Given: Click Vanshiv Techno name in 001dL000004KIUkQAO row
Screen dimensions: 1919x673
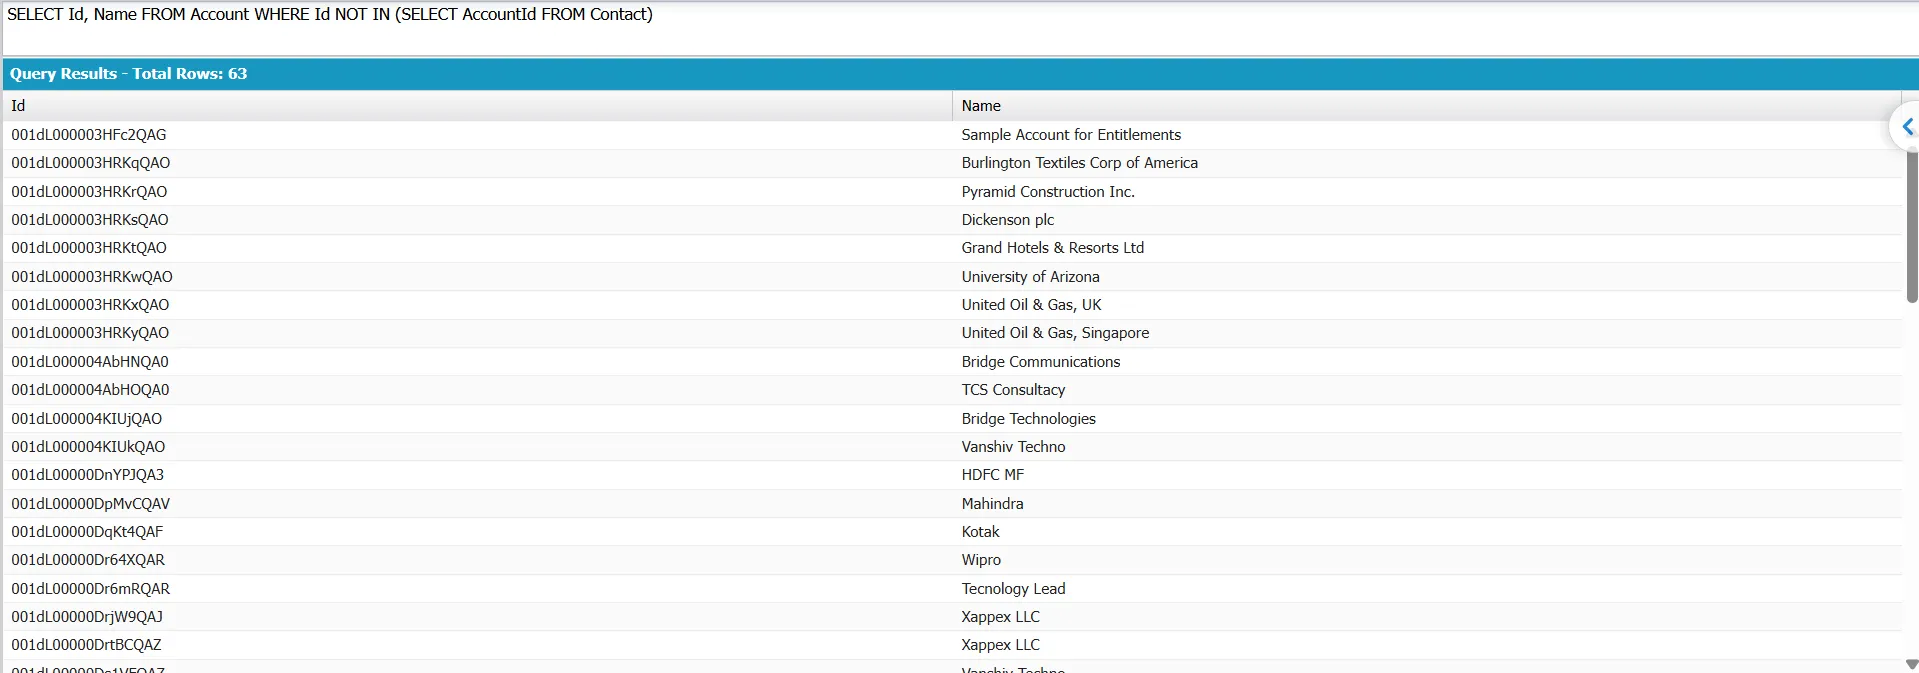Looking at the screenshot, I should (1014, 447).
